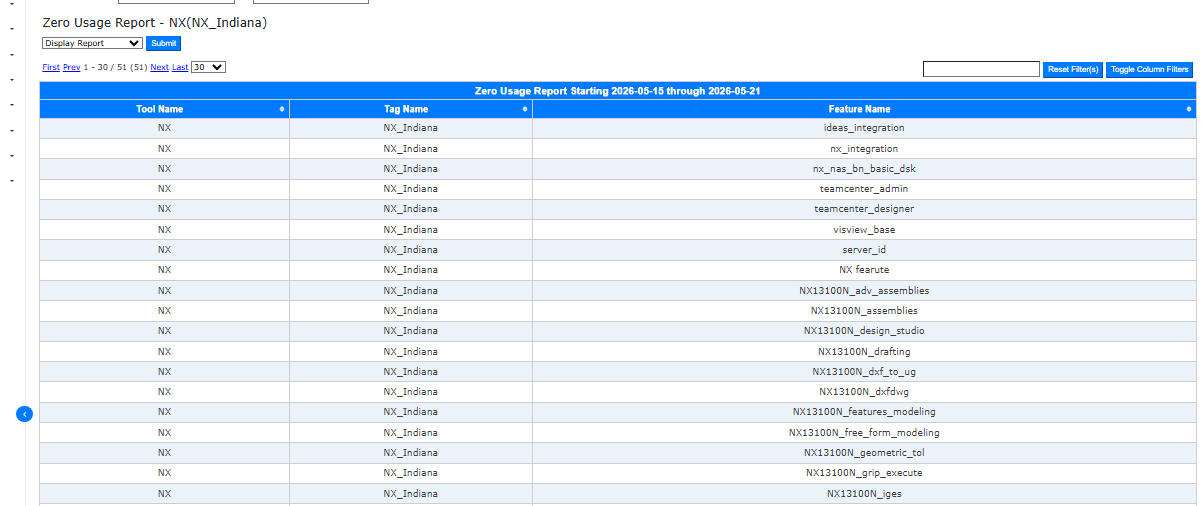Go to Next page link
The width and height of the screenshot is (1204, 506).
click(159, 67)
